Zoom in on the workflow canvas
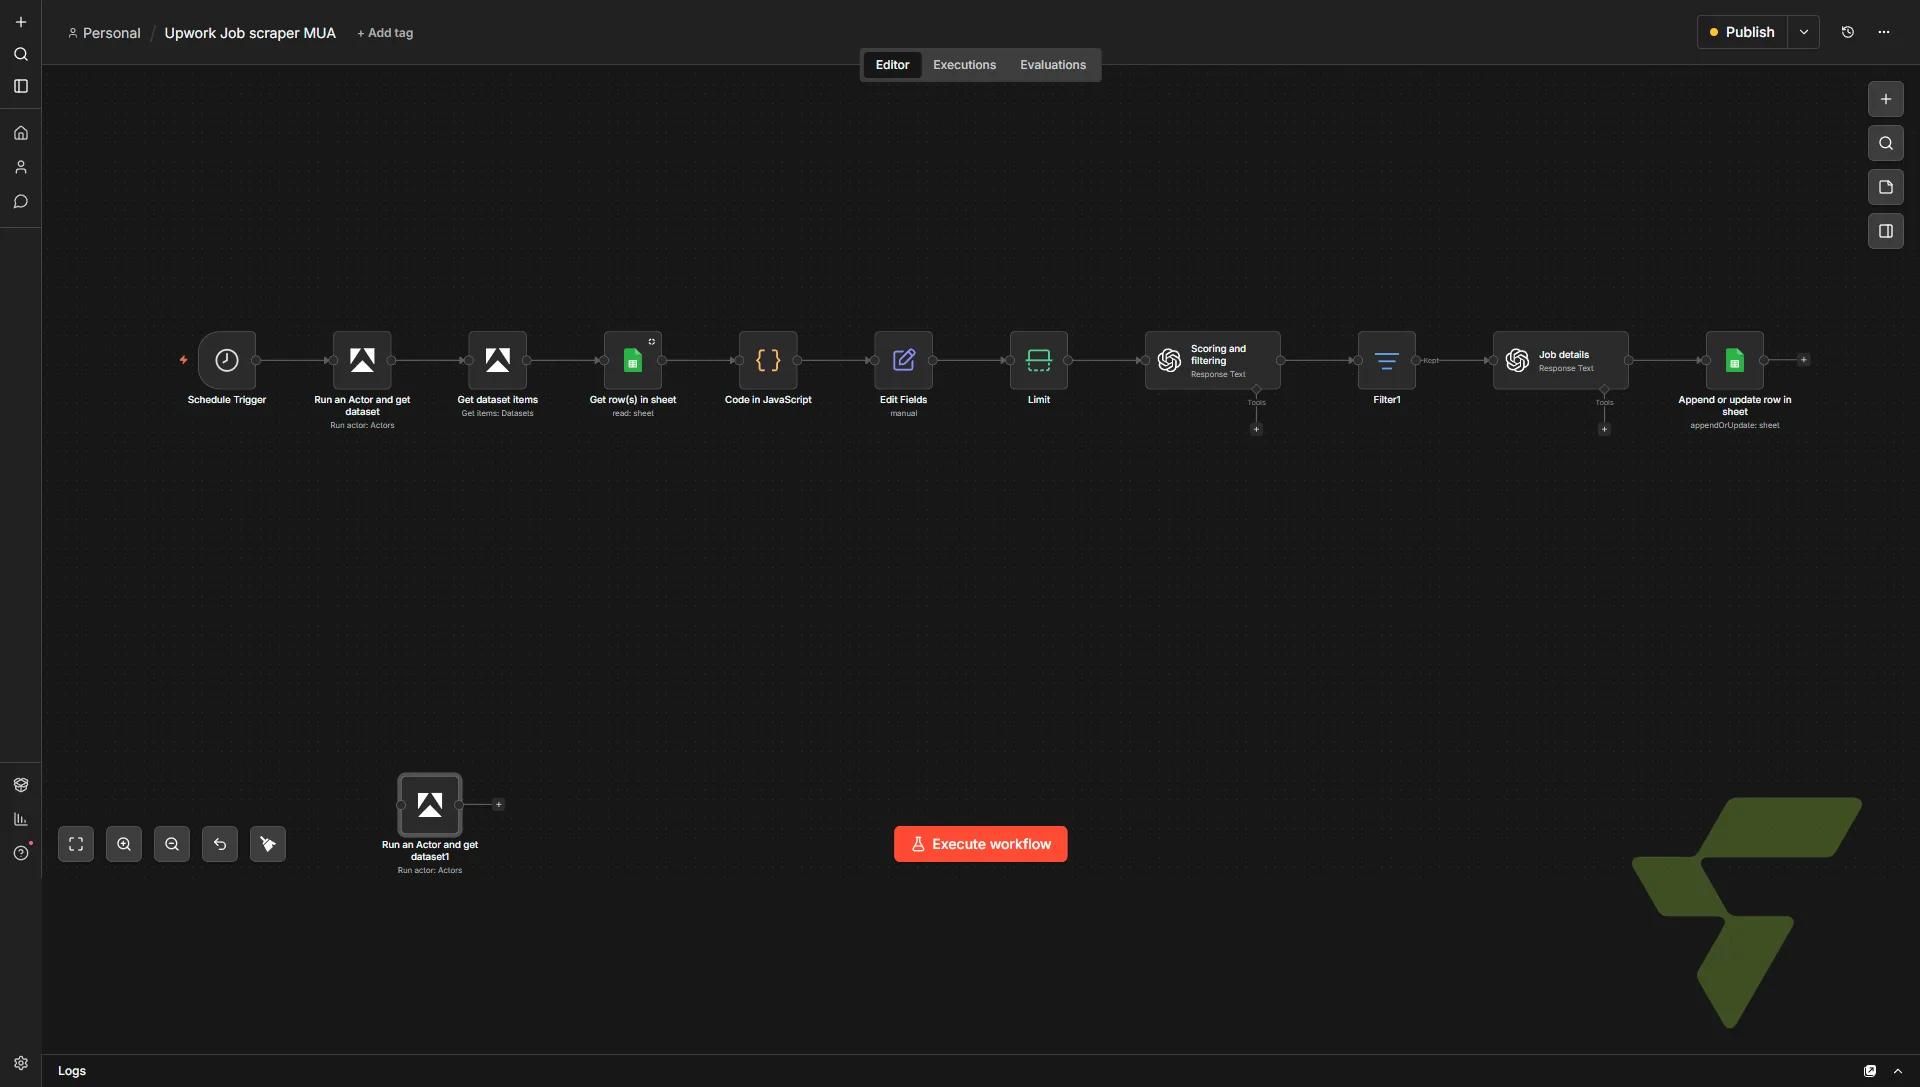This screenshot has height=1087, width=1920. pos(124,844)
